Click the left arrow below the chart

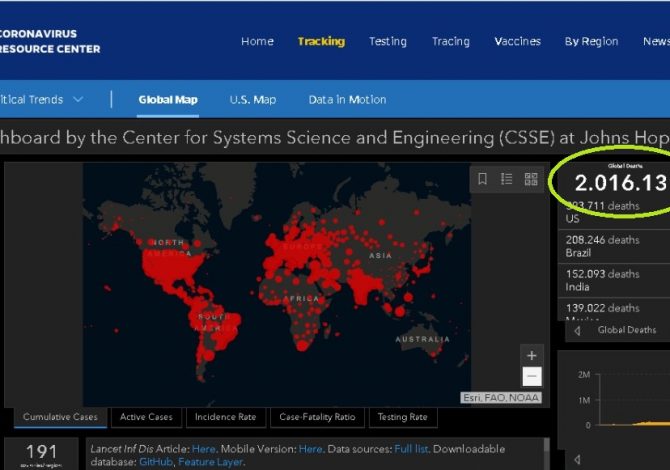577,460
